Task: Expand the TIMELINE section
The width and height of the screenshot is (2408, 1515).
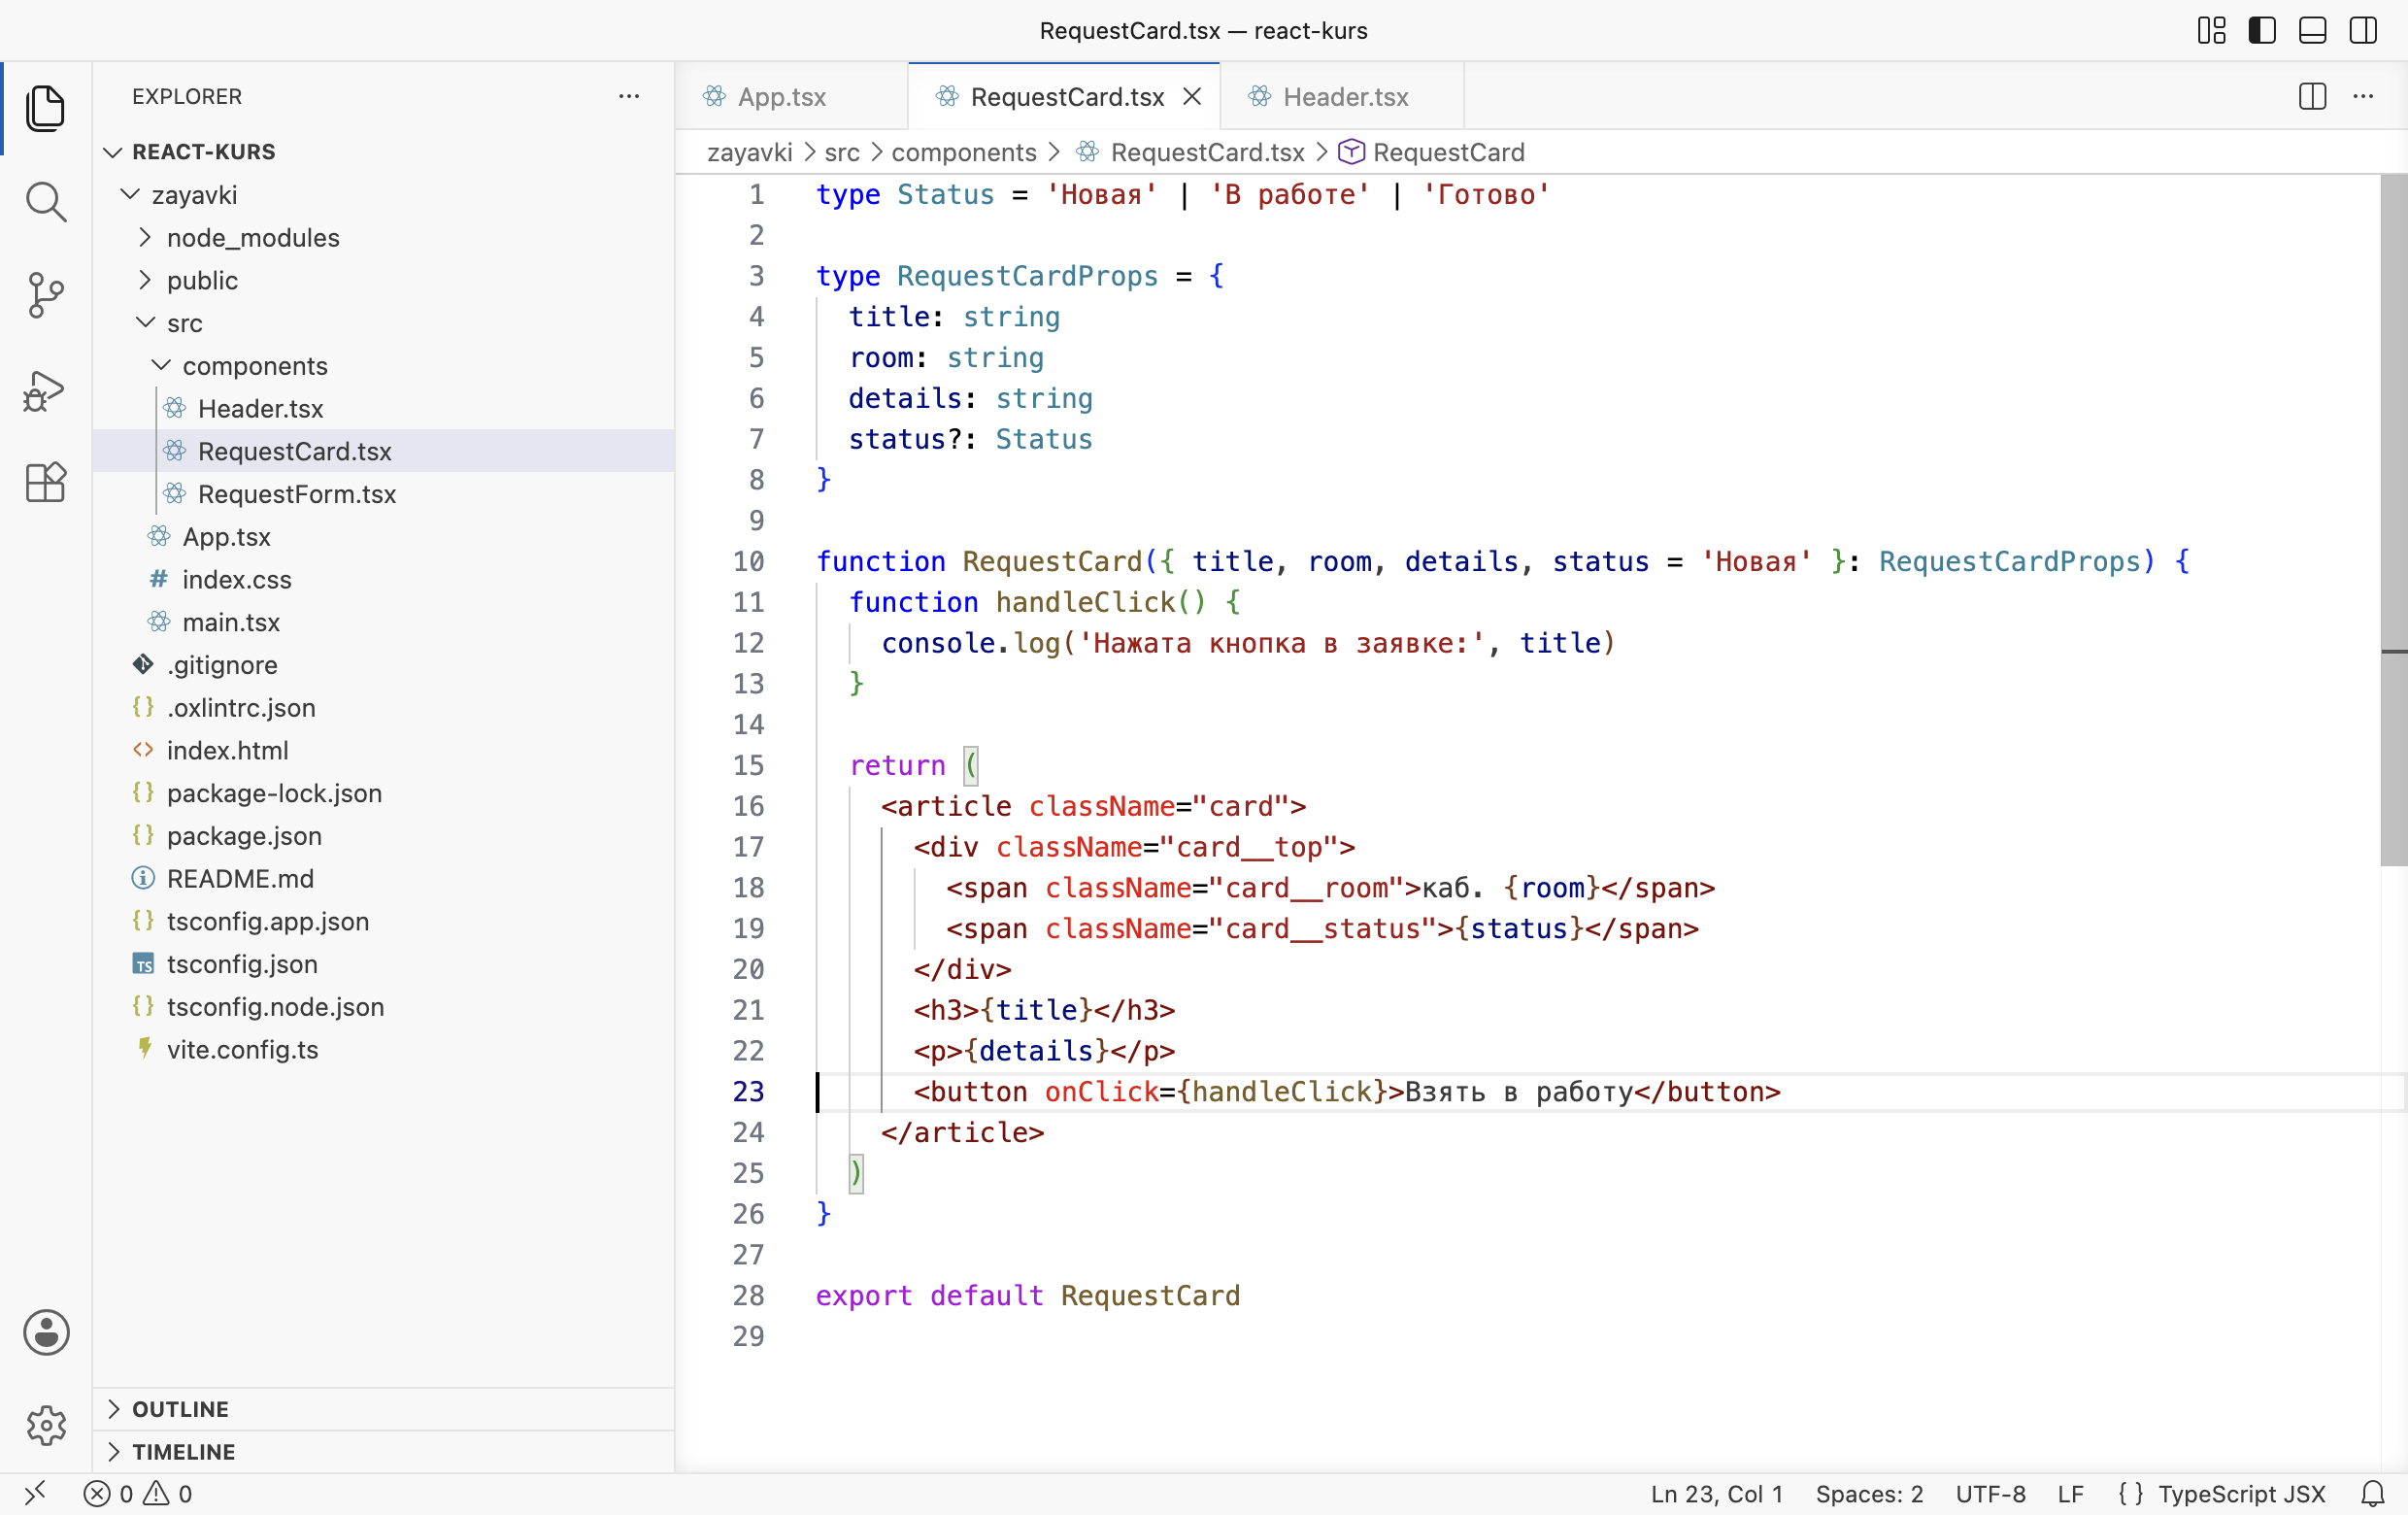Action: (x=383, y=1451)
